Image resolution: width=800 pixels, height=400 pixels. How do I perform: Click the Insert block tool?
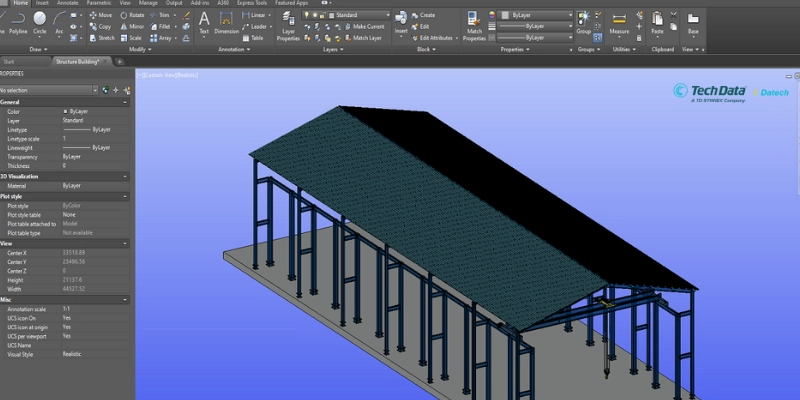click(x=401, y=22)
